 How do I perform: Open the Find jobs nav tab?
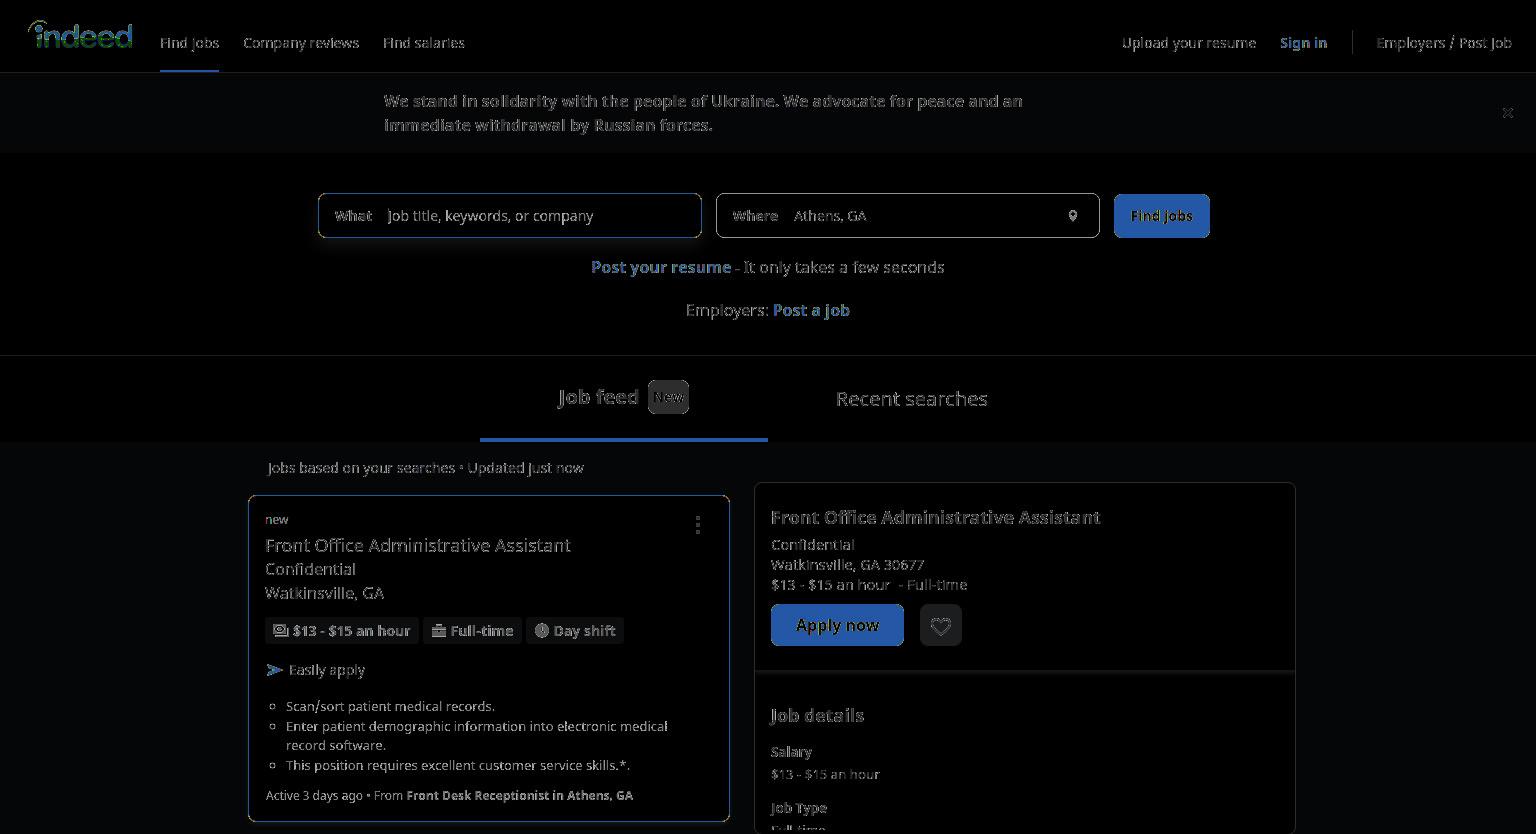(189, 43)
